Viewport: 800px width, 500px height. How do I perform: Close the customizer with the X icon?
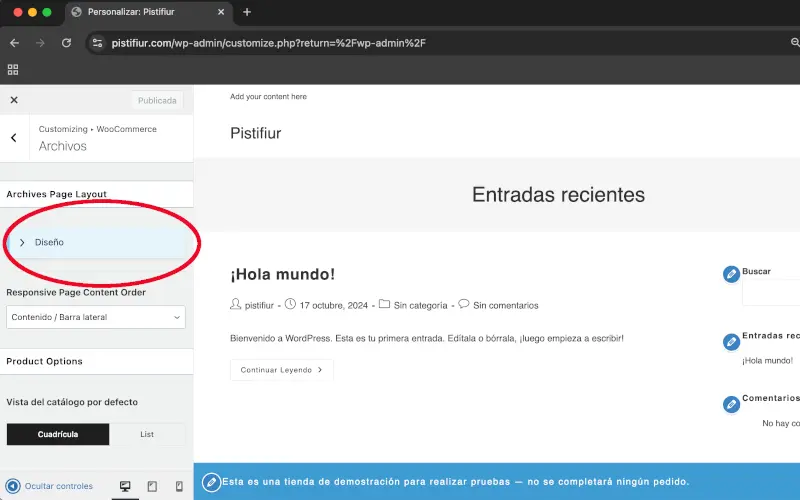tap(14, 100)
